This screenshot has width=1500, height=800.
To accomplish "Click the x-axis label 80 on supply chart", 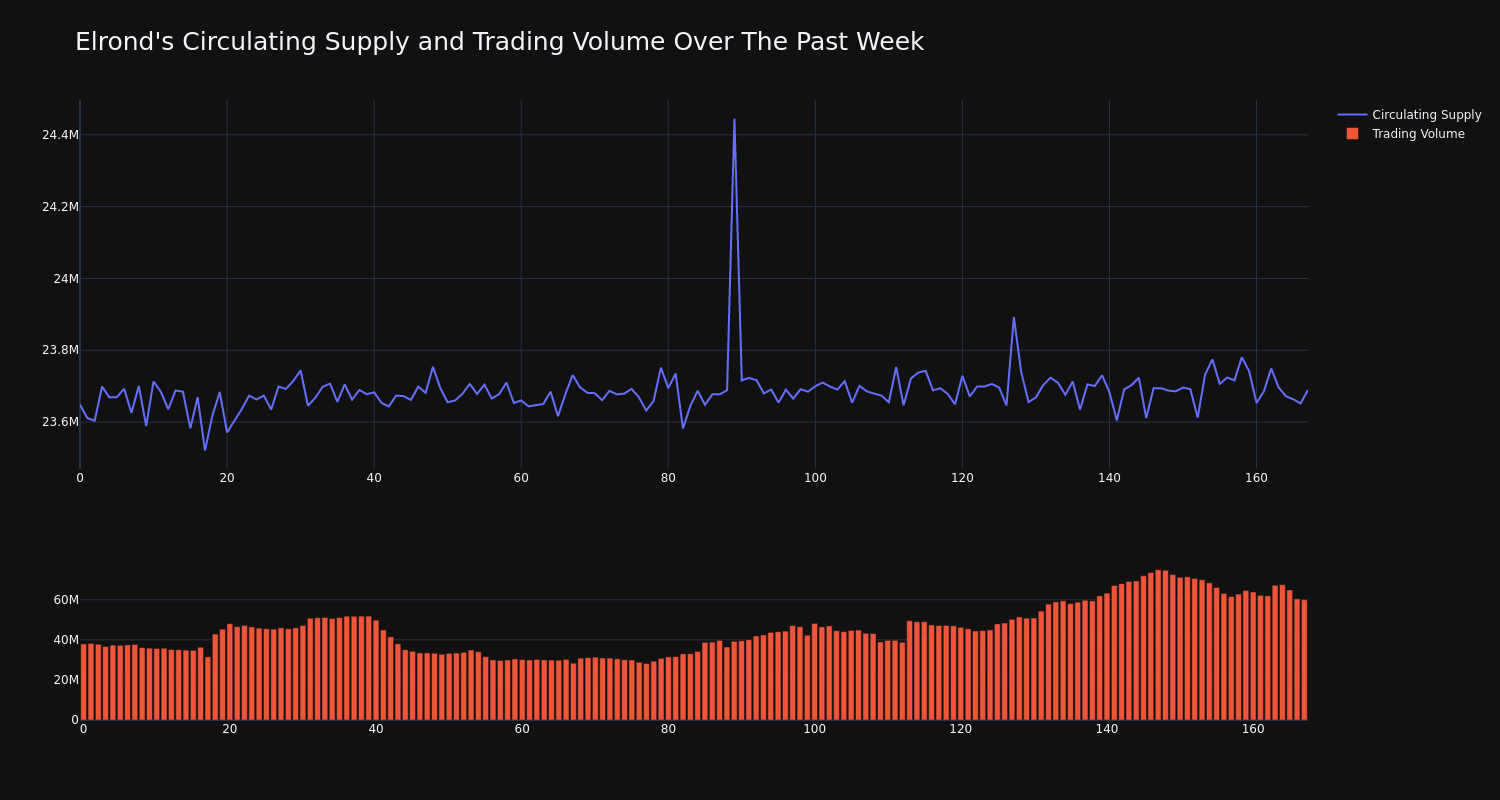I will coord(668,478).
